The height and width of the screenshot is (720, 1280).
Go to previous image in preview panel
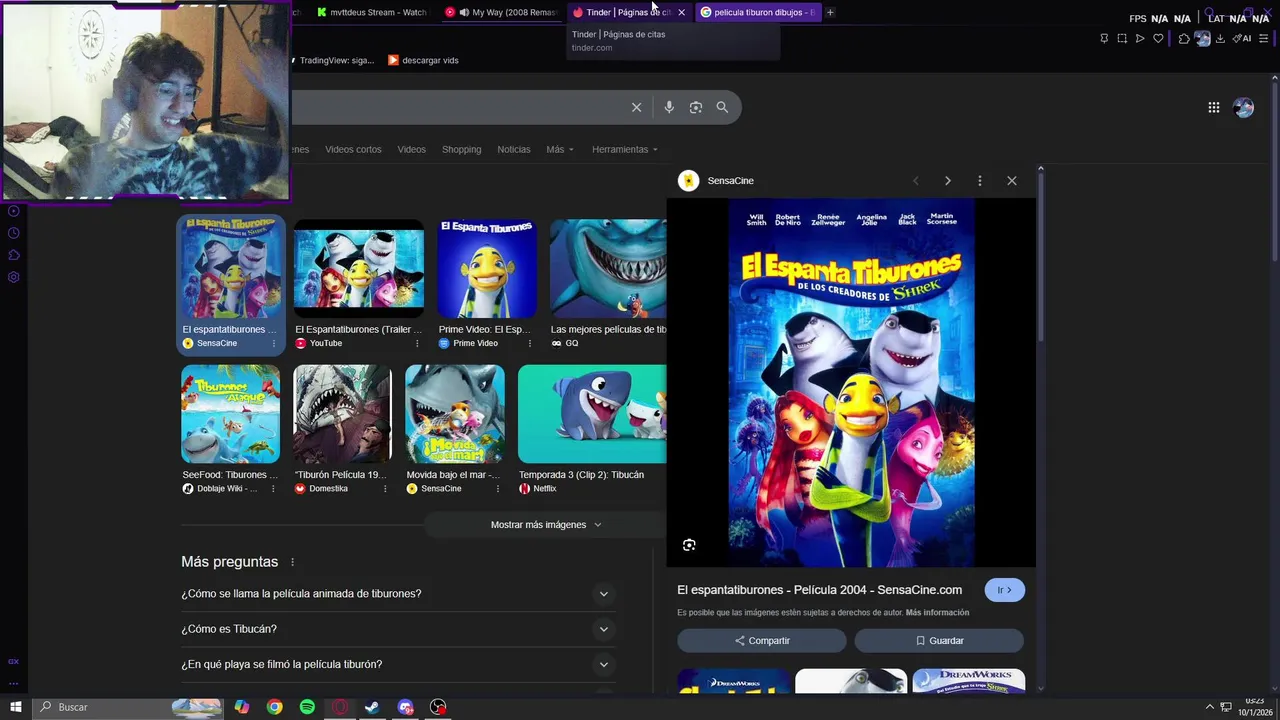point(915,181)
